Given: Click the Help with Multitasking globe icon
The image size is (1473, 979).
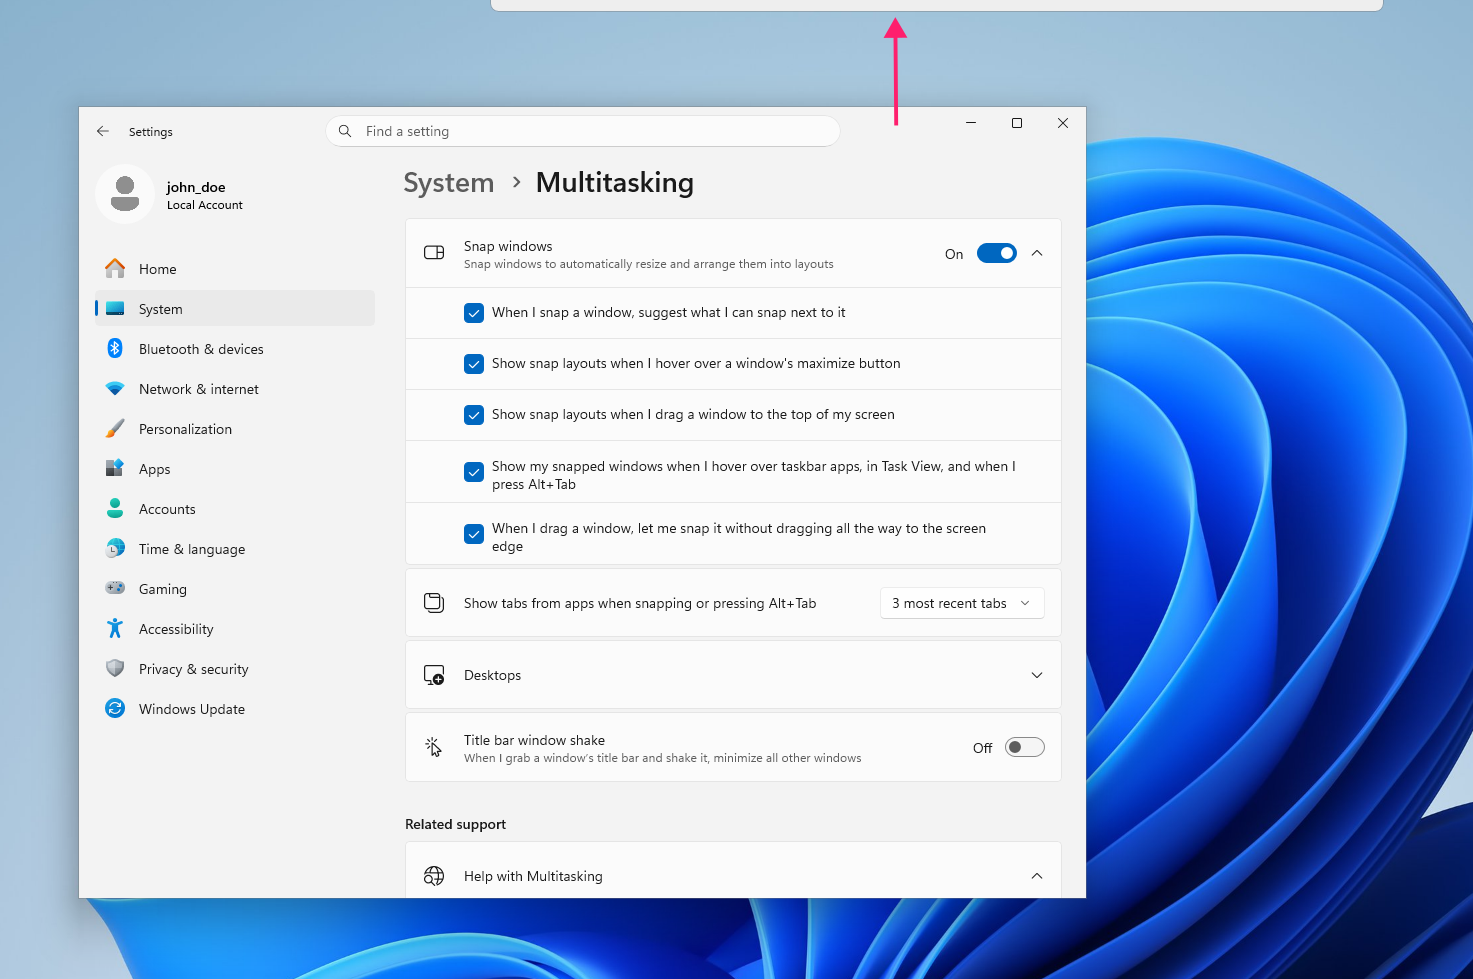Looking at the screenshot, I should tap(434, 876).
